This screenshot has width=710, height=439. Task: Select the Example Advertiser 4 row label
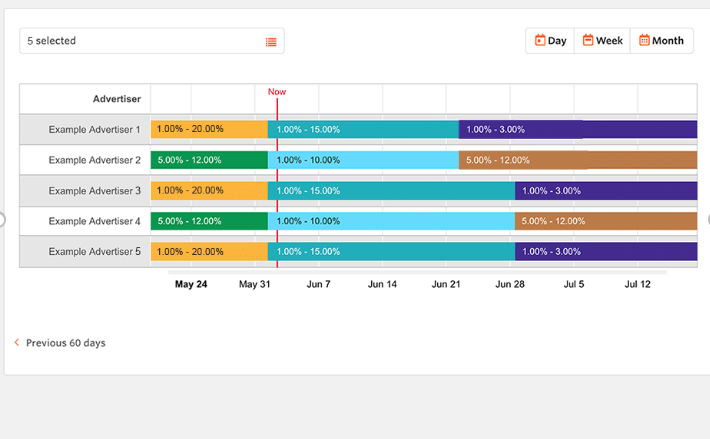(x=94, y=221)
